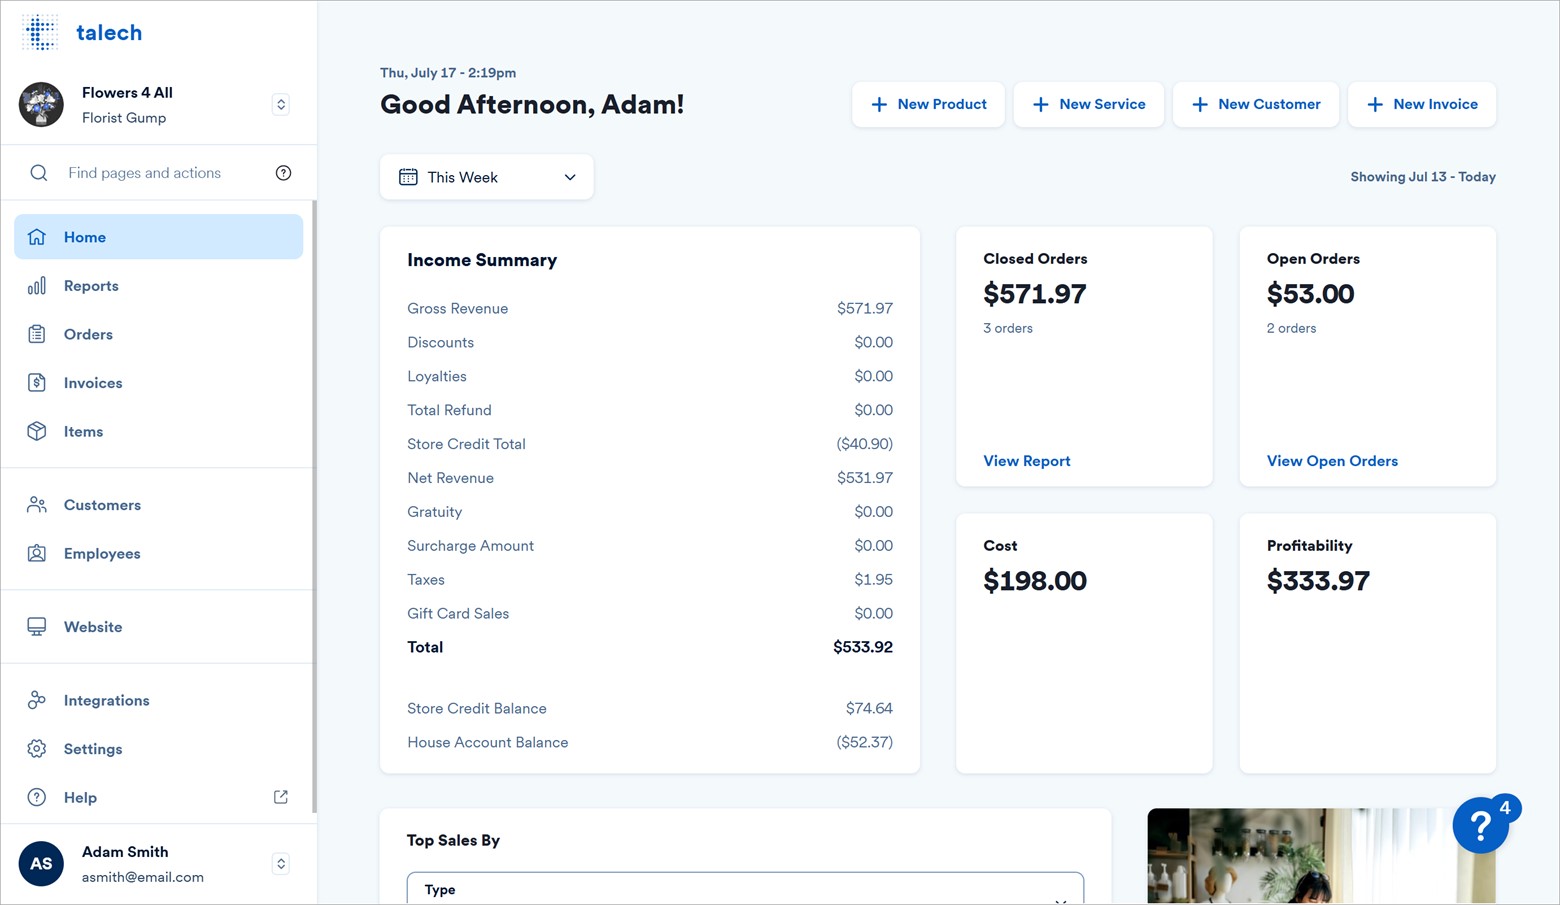Viewport: 1560px width, 905px height.
Task: Click the View Open Orders link
Action: coord(1332,461)
